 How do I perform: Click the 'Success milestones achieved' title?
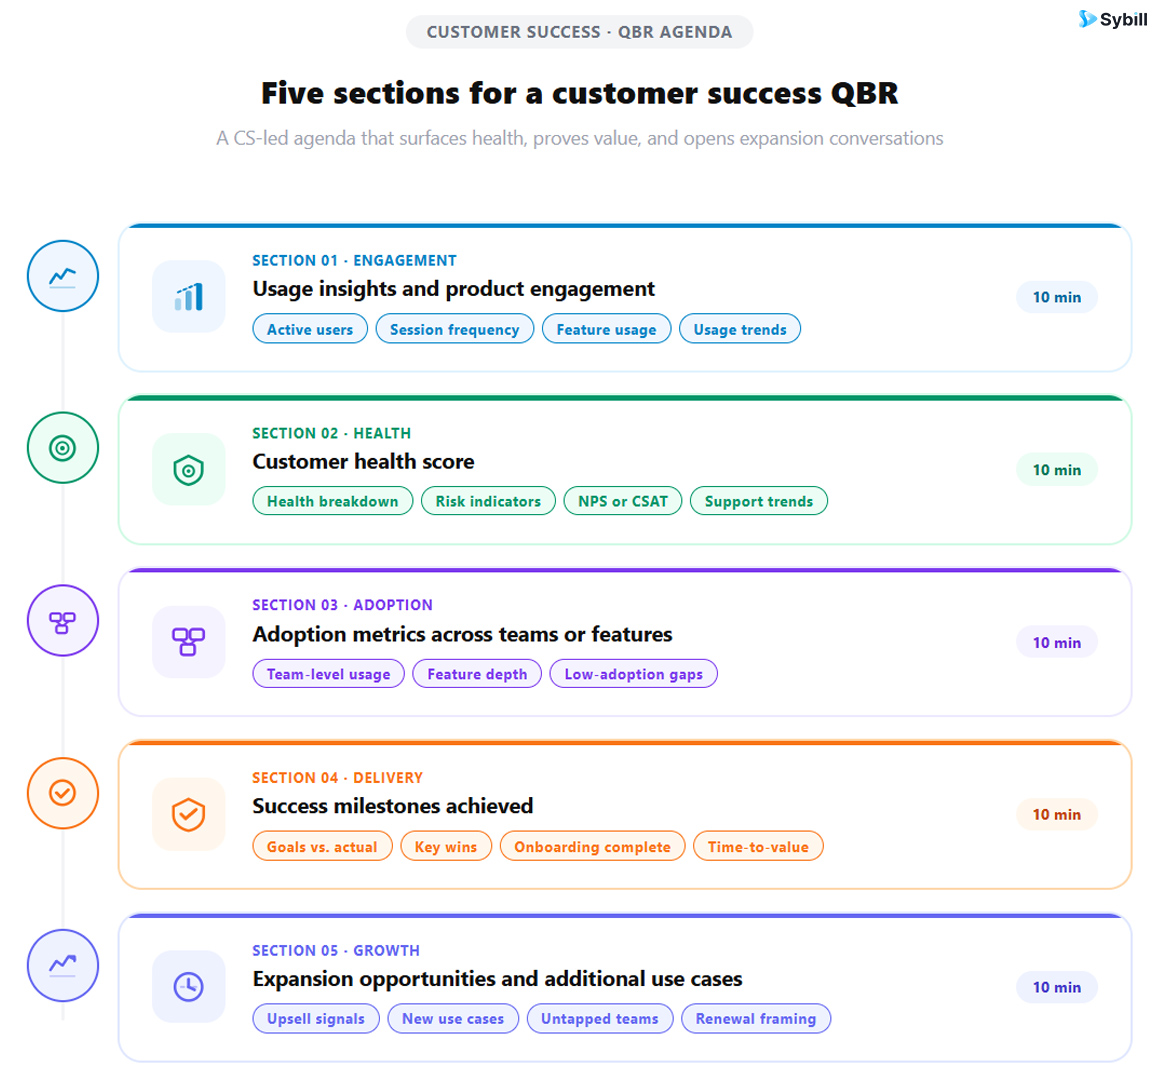(393, 806)
